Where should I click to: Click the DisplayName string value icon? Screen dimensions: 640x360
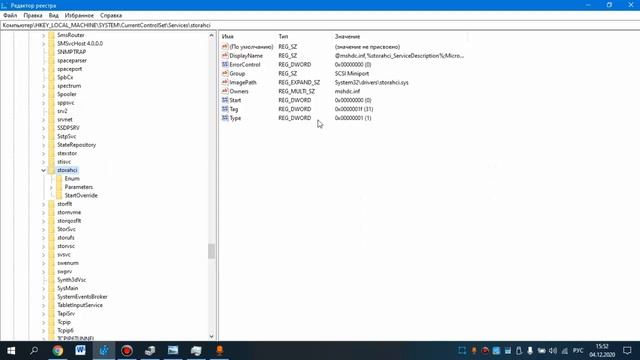click(224, 56)
